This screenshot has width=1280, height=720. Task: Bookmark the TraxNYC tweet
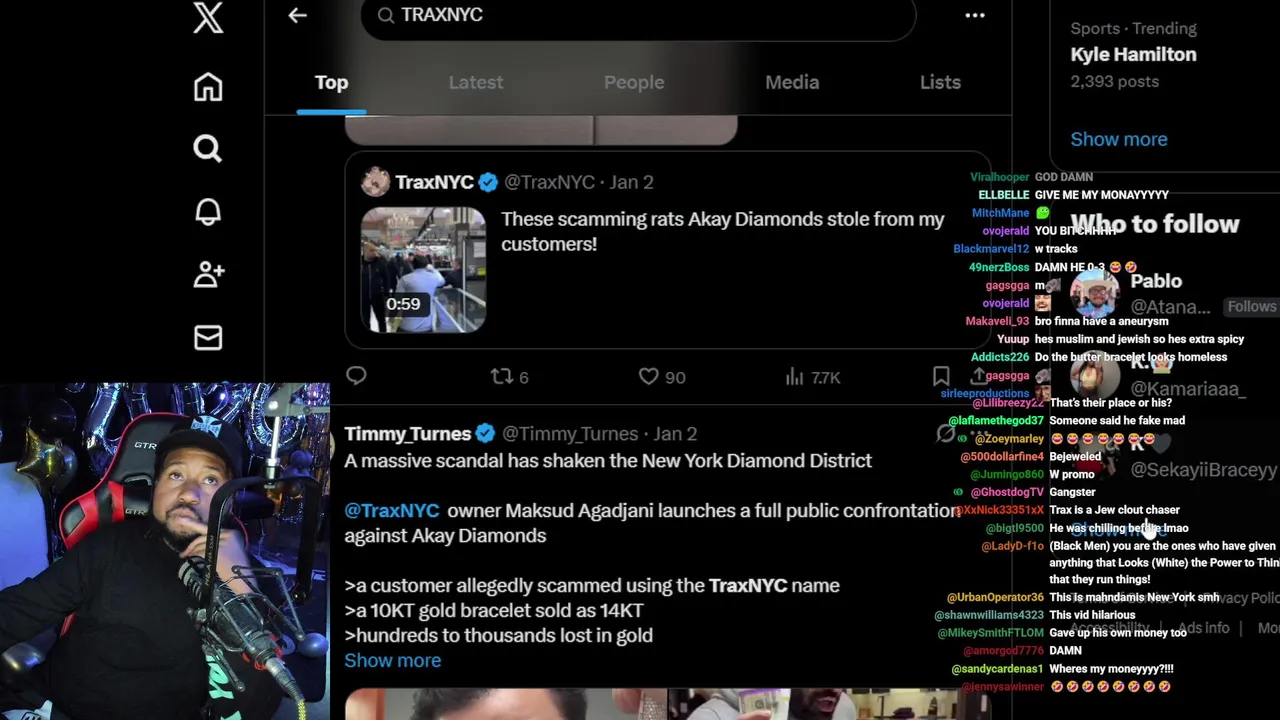click(941, 376)
